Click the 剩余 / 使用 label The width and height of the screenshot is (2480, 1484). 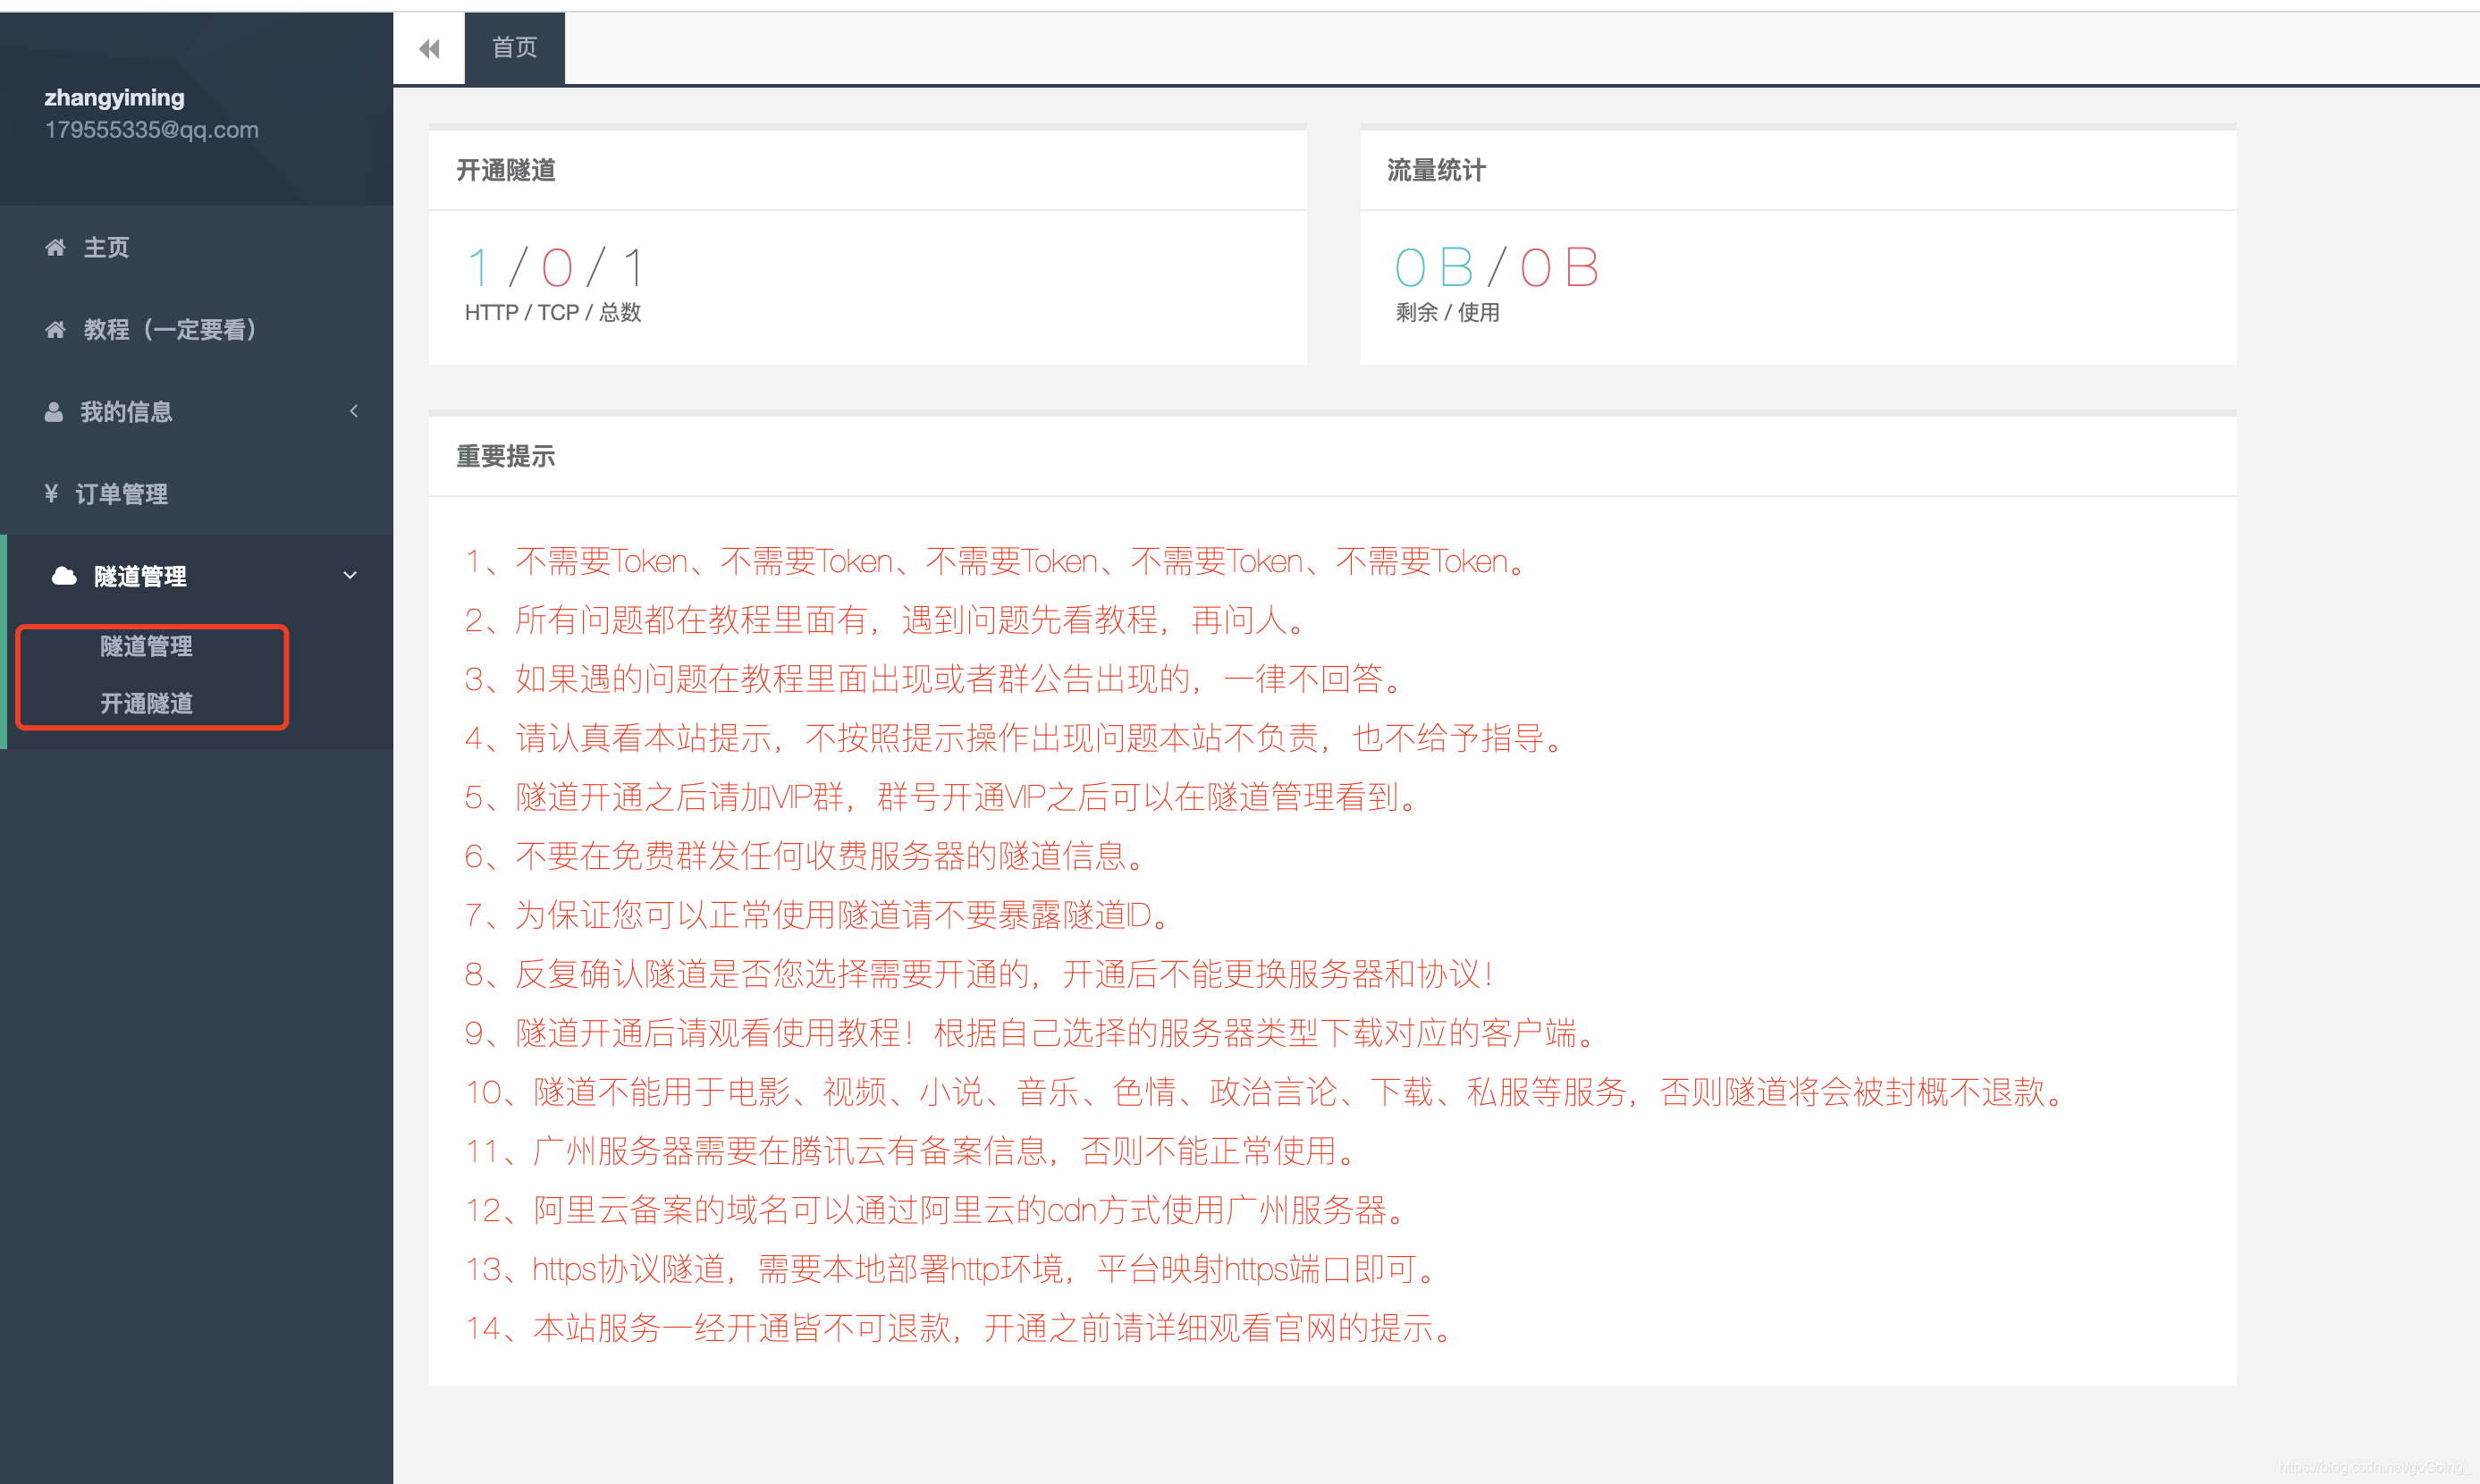tap(1448, 312)
